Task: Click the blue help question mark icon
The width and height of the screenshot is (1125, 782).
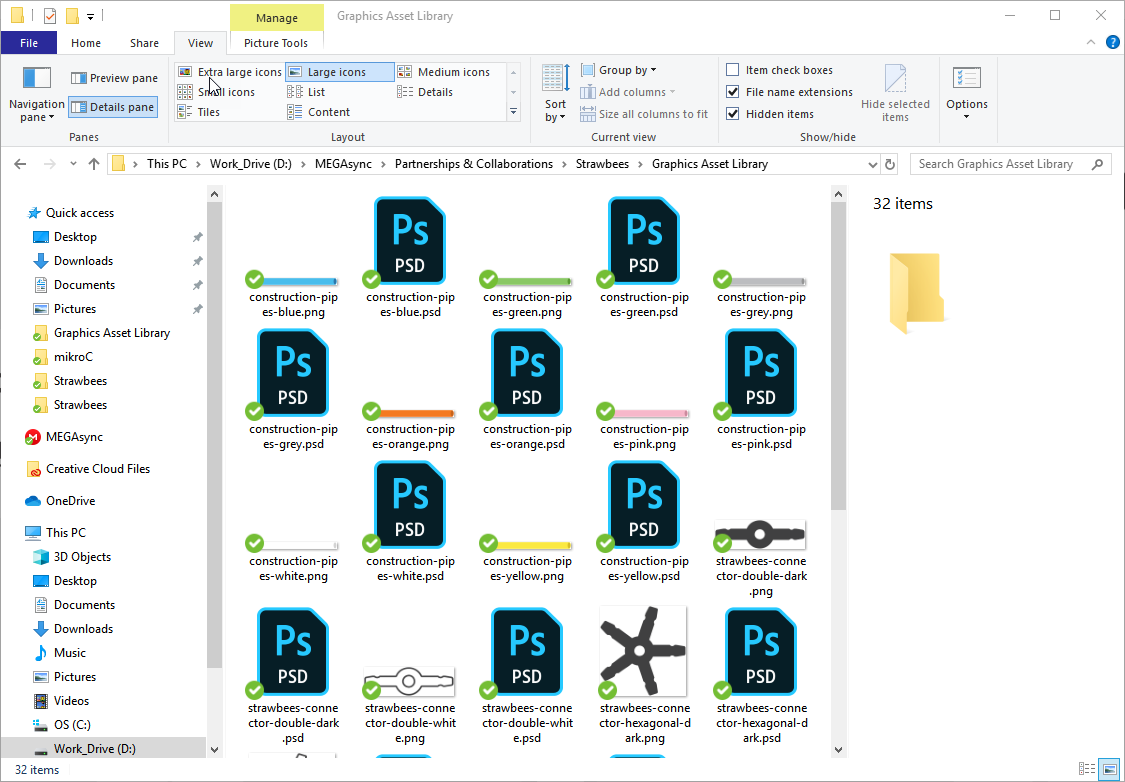Action: click(x=1112, y=42)
